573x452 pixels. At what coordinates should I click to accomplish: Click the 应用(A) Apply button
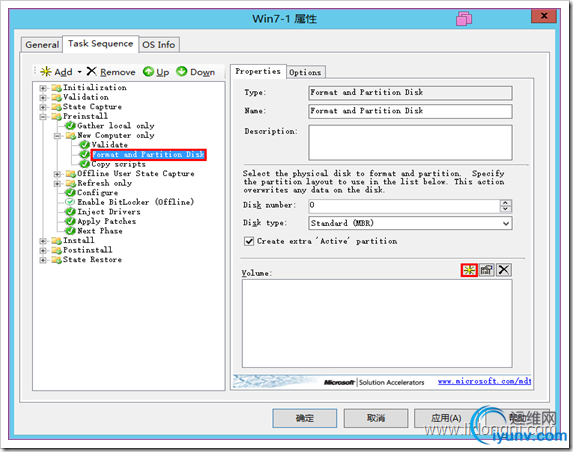(446, 418)
